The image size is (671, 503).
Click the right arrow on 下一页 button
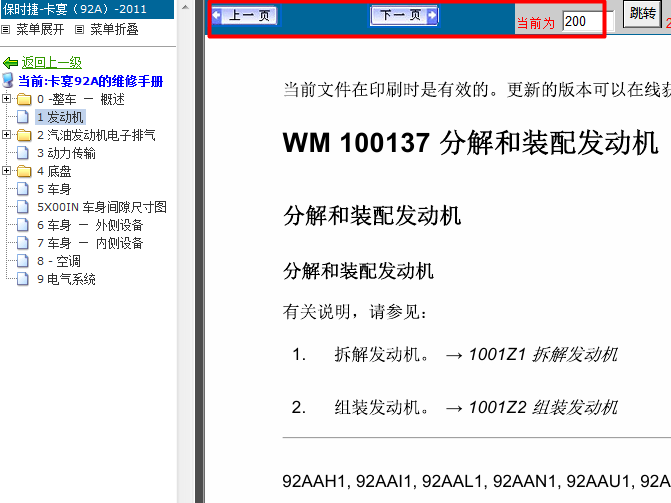[x=432, y=15]
